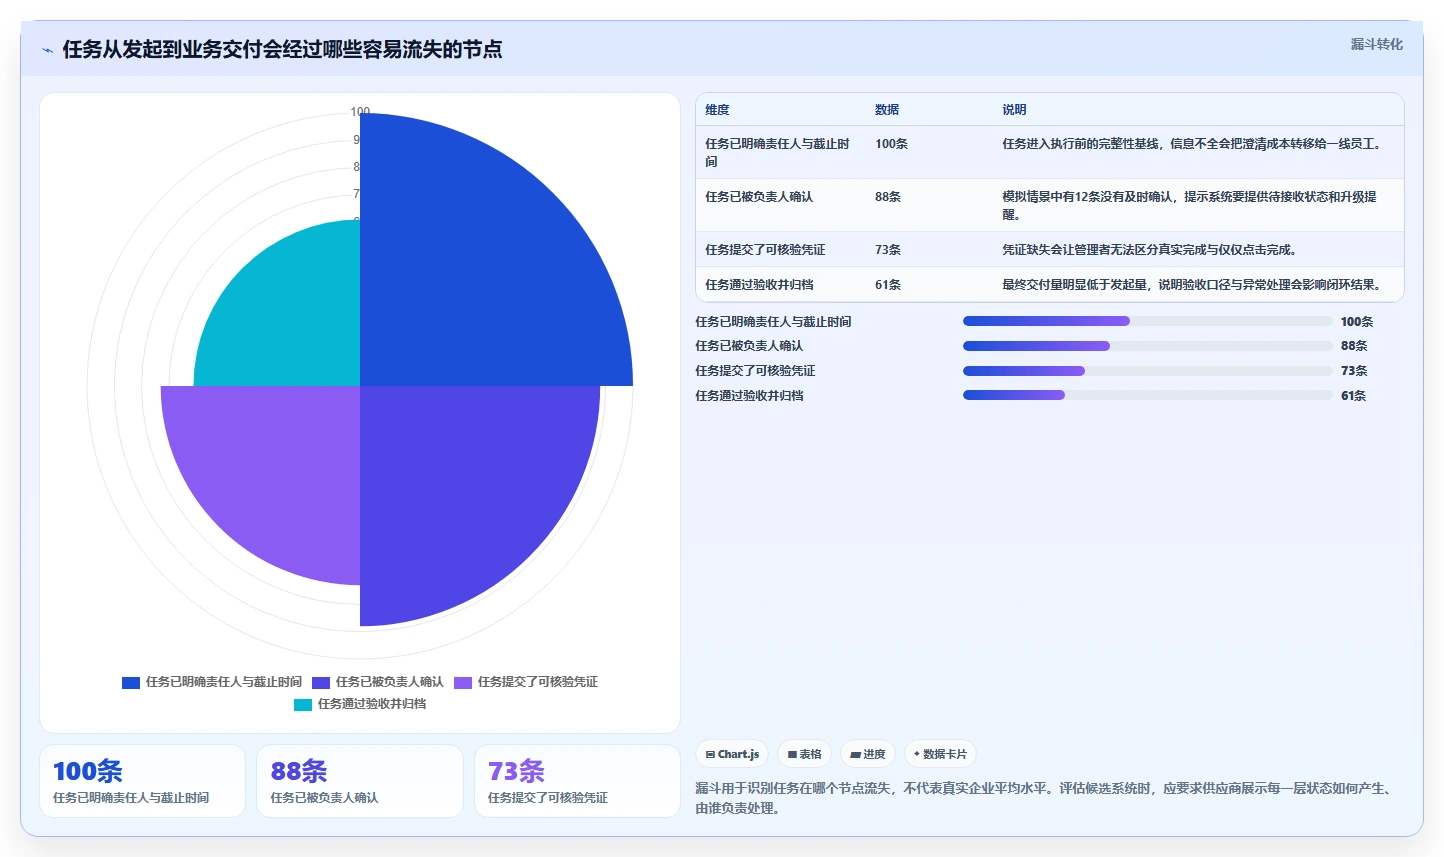Click the 88条 data card

(360, 781)
